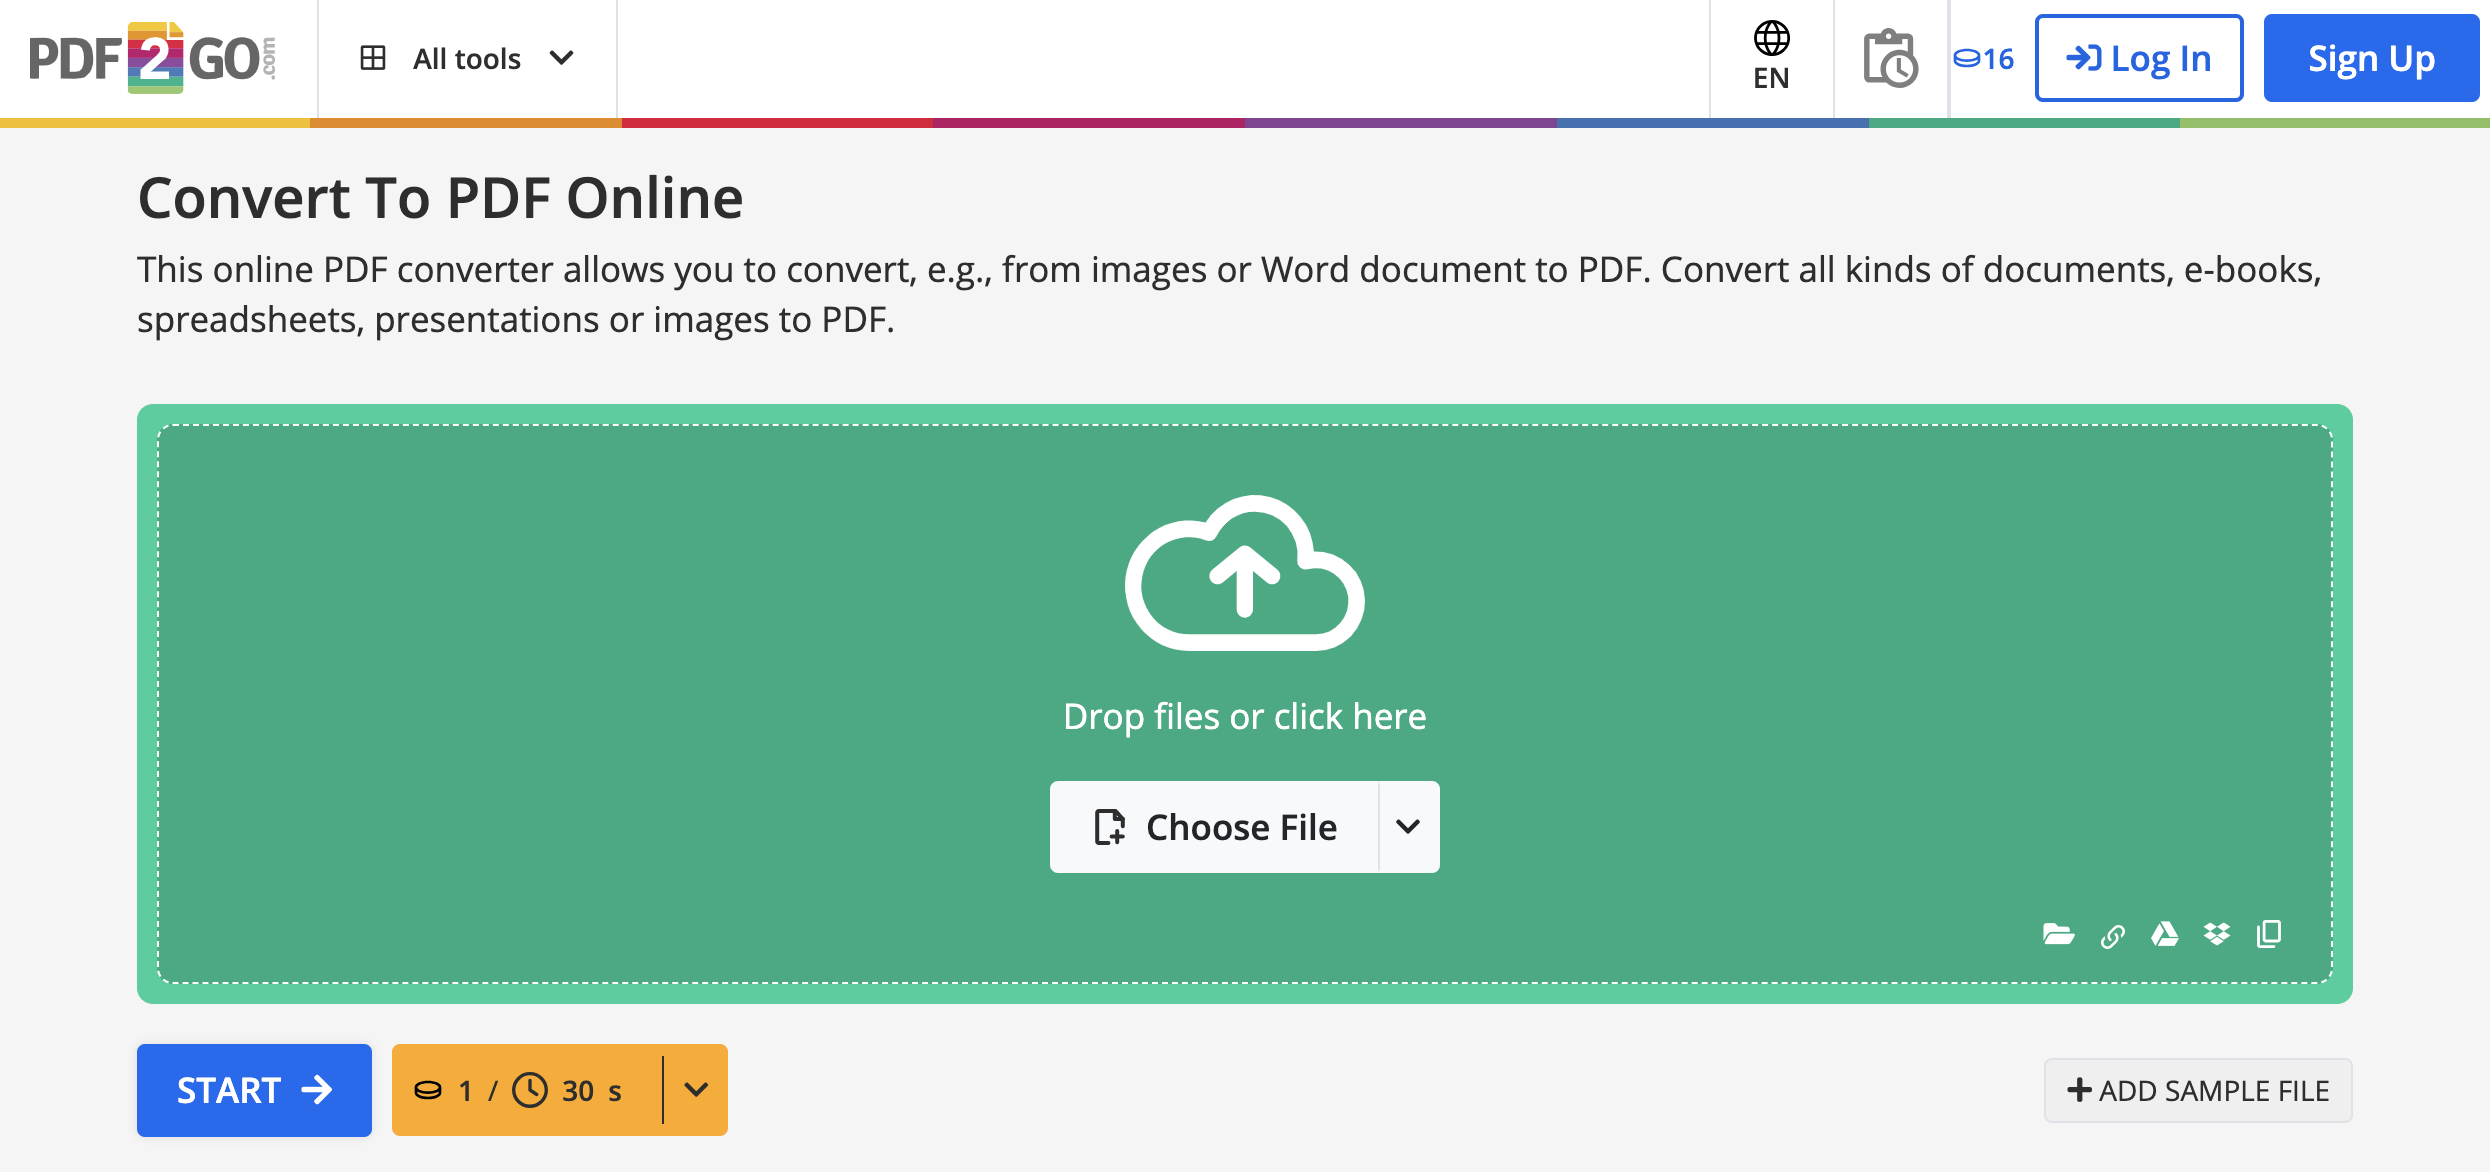This screenshot has width=2490, height=1172.
Task: Click the Sign Up button
Action: (2371, 58)
